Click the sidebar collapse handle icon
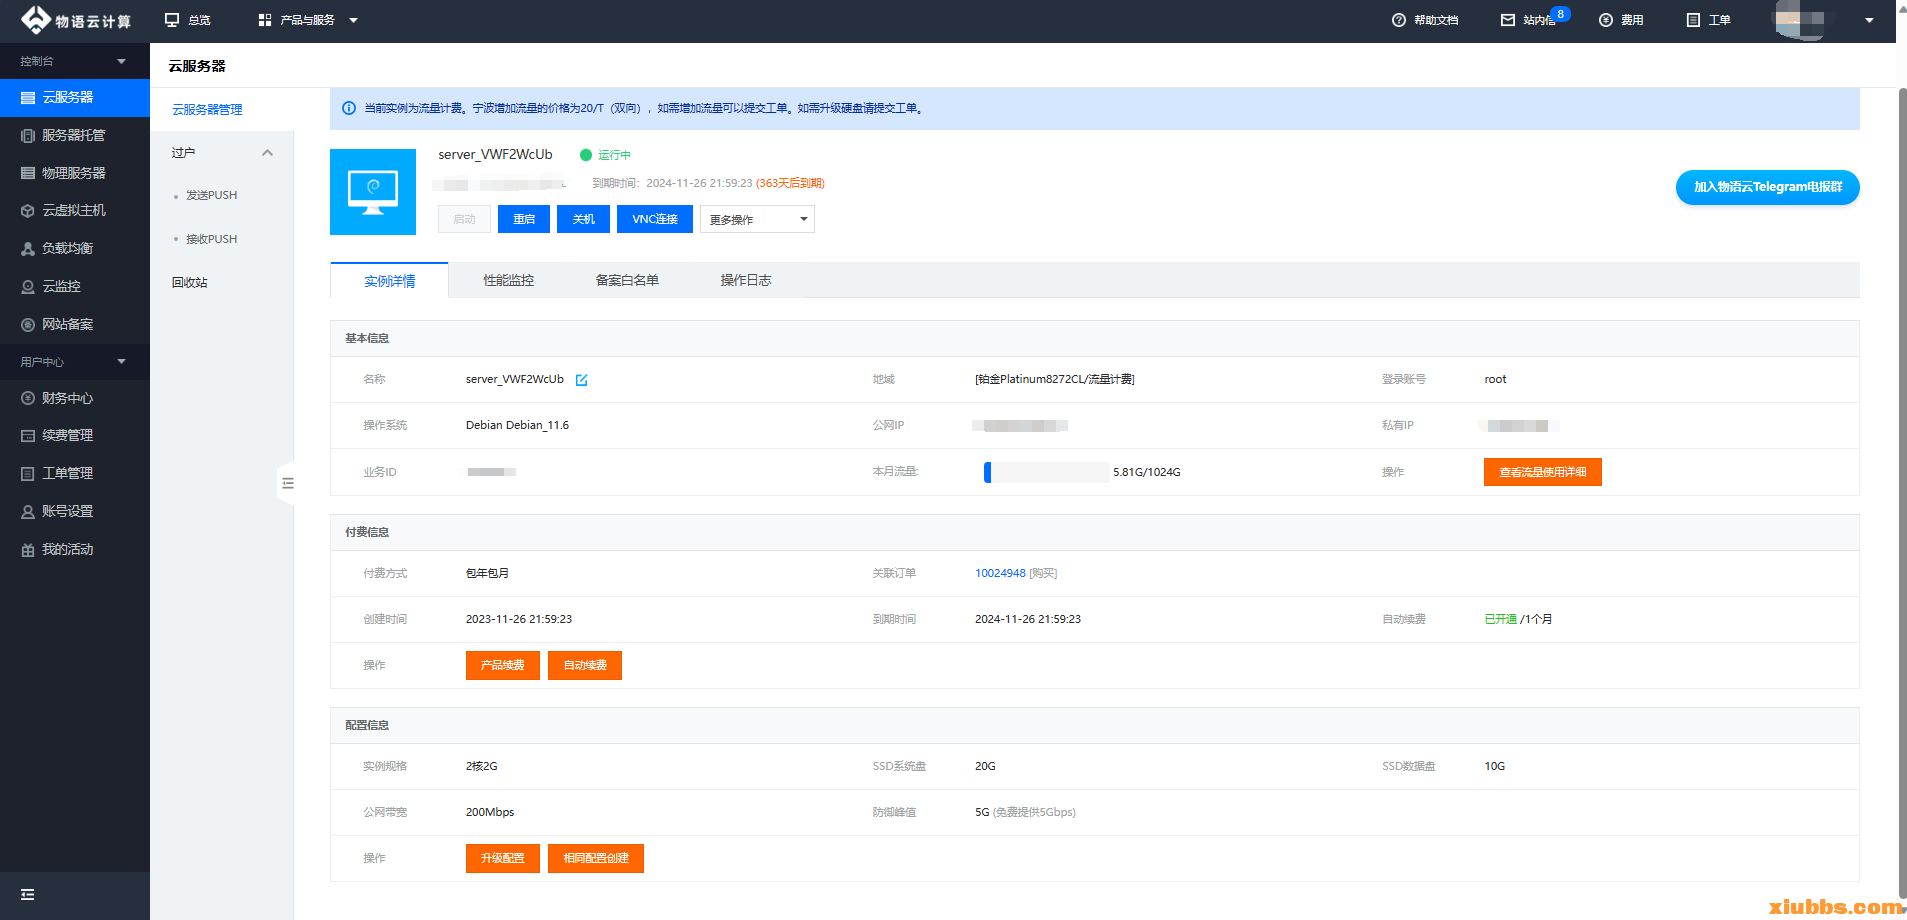This screenshot has height=920, width=1907. [x=287, y=483]
